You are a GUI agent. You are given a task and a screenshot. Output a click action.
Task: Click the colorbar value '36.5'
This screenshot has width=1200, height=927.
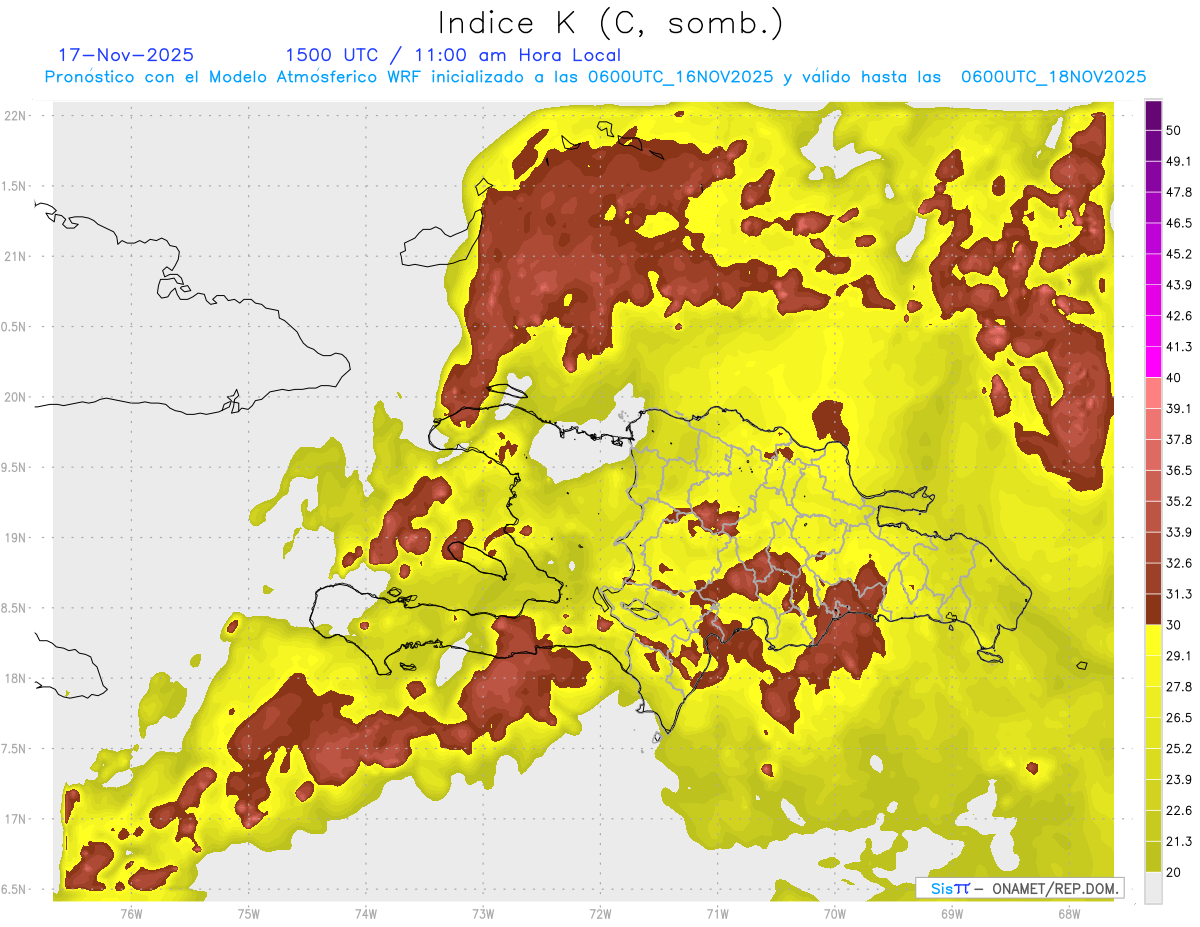click(x=1179, y=470)
